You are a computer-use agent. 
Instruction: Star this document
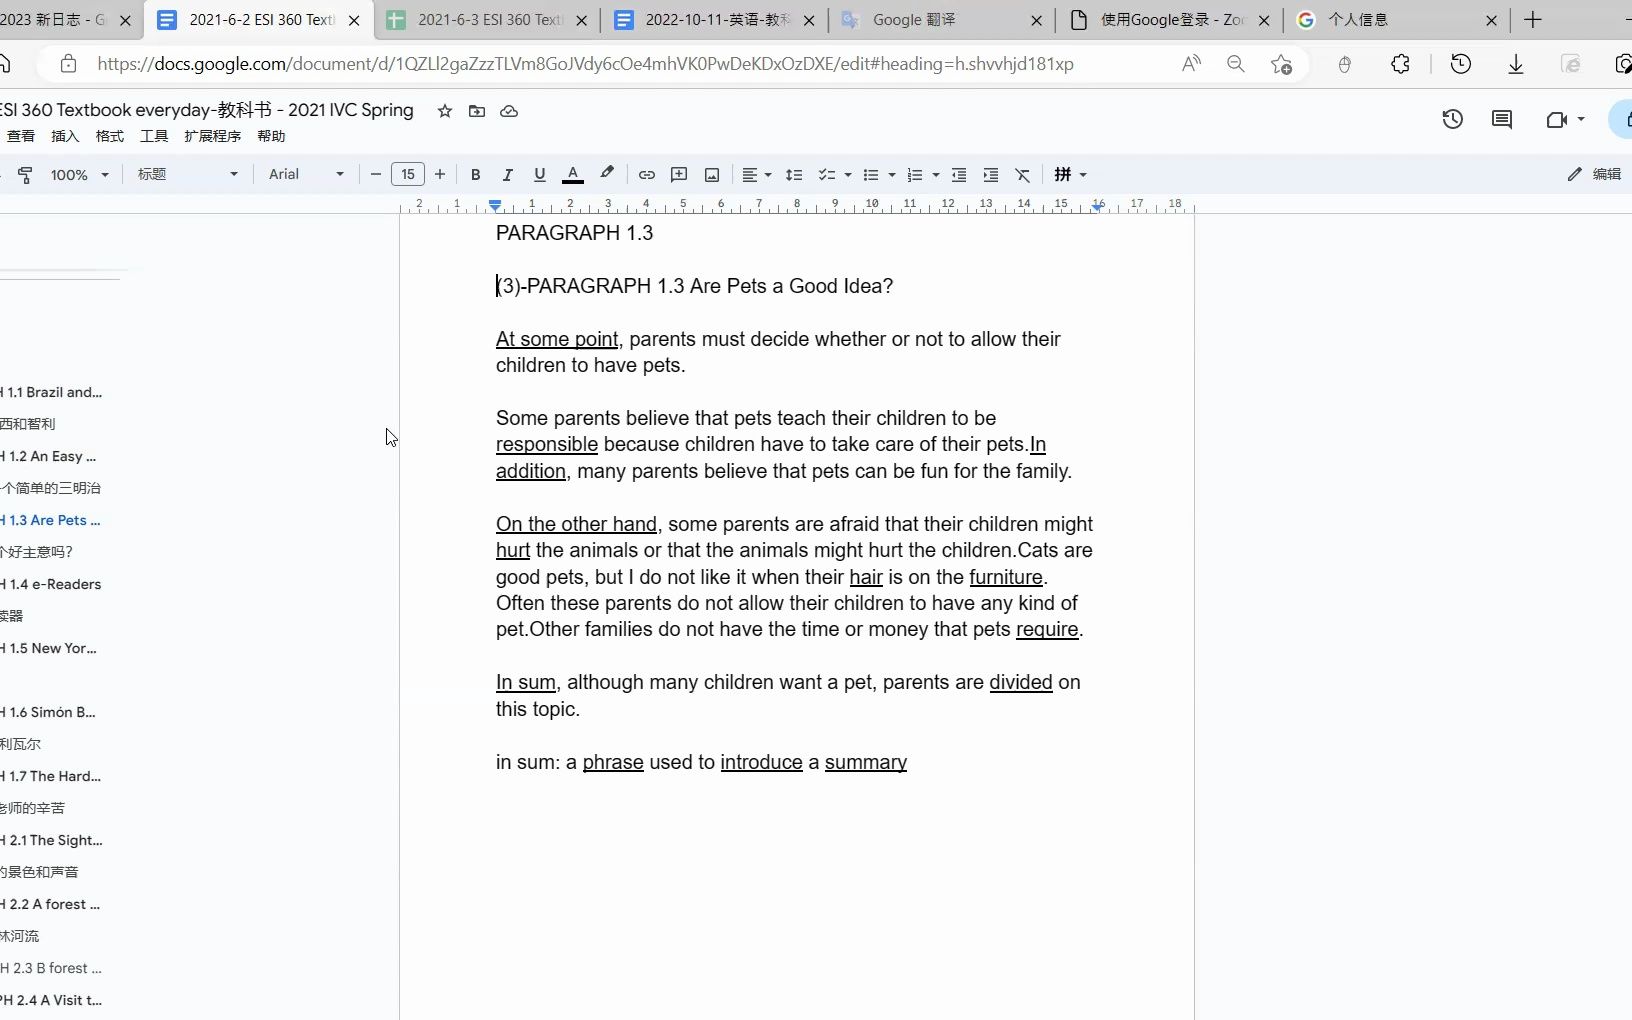(x=445, y=111)
